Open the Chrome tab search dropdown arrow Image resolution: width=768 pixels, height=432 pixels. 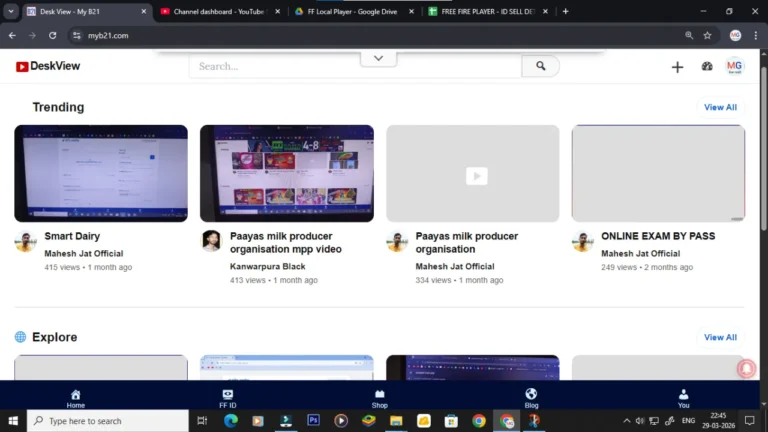click(x=10, y=11)
